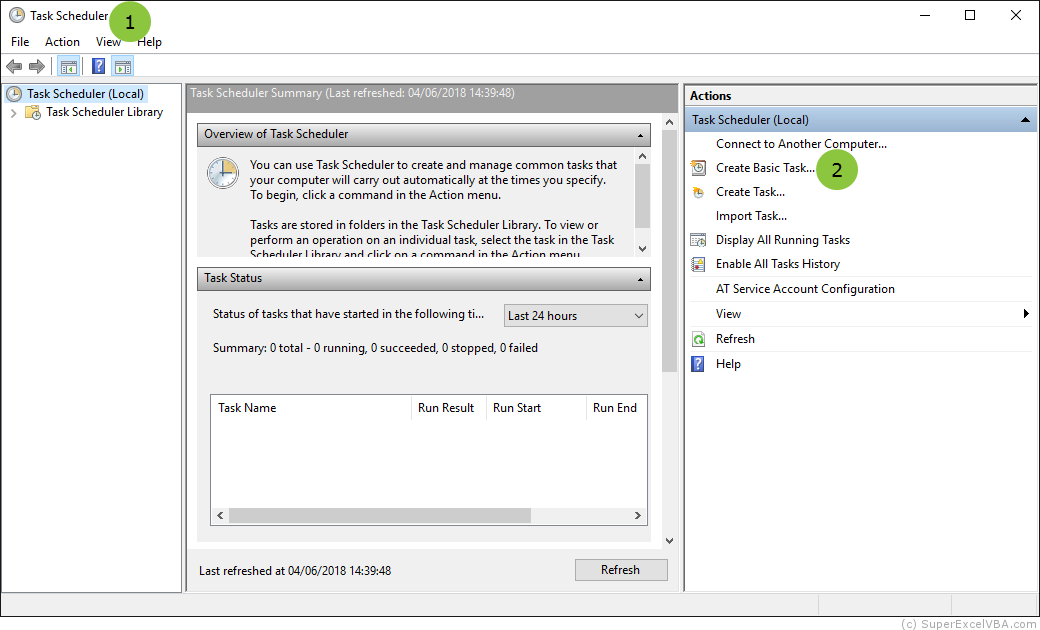Minimize the Task Scheduler window
The height and width of the screenshot is (630, 1040).
pos(924,15)
